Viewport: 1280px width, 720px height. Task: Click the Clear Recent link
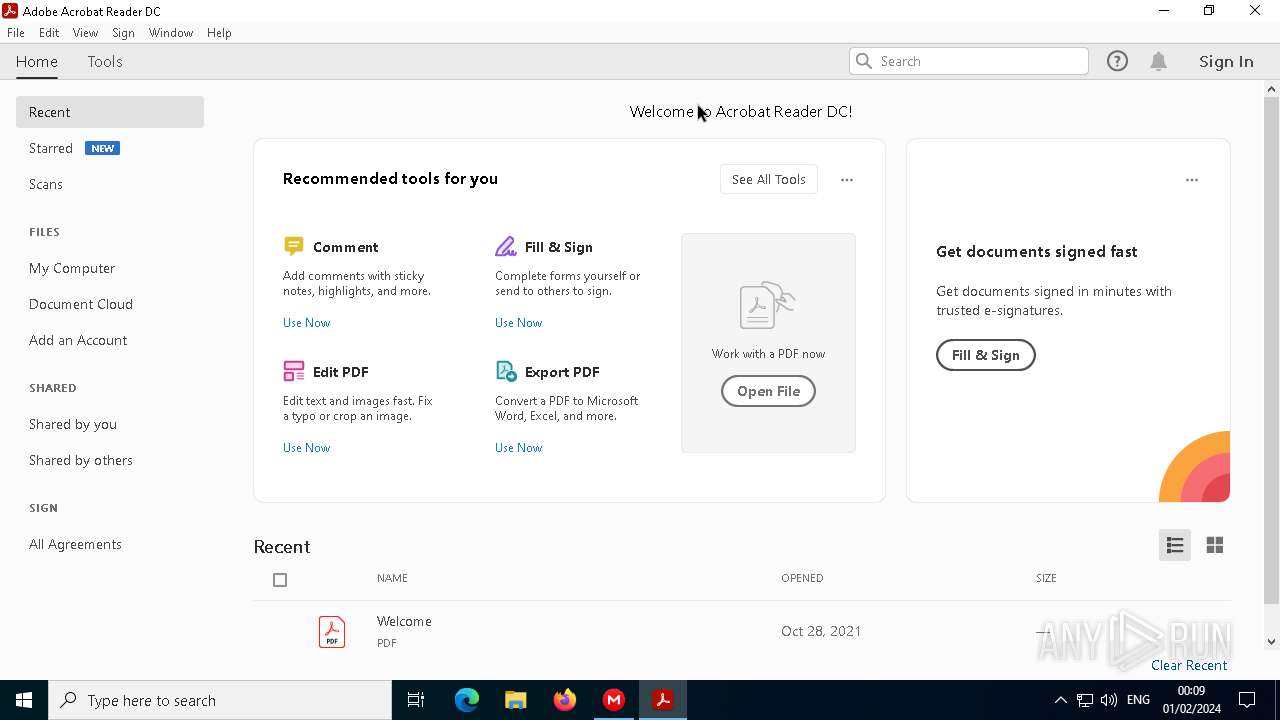tap(1189, 666)
